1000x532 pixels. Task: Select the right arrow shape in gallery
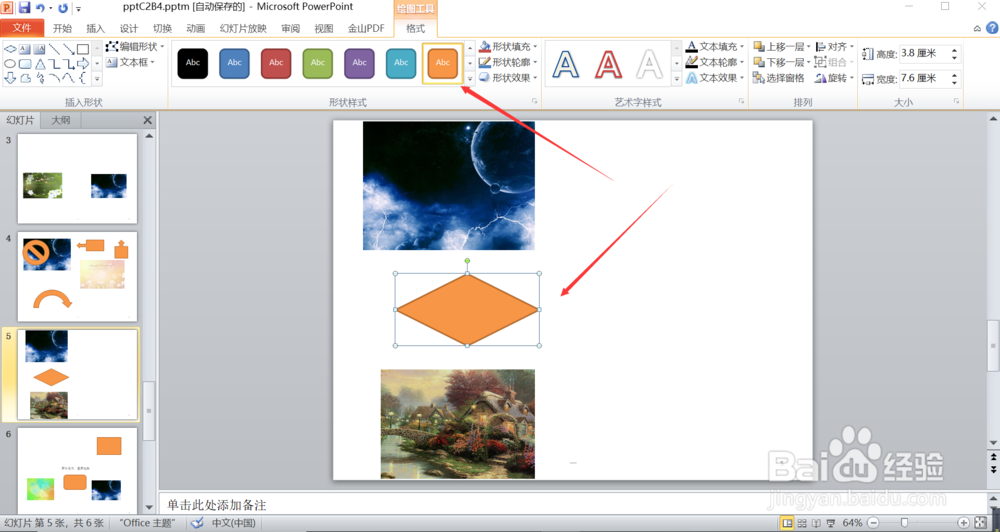(83, 64)
